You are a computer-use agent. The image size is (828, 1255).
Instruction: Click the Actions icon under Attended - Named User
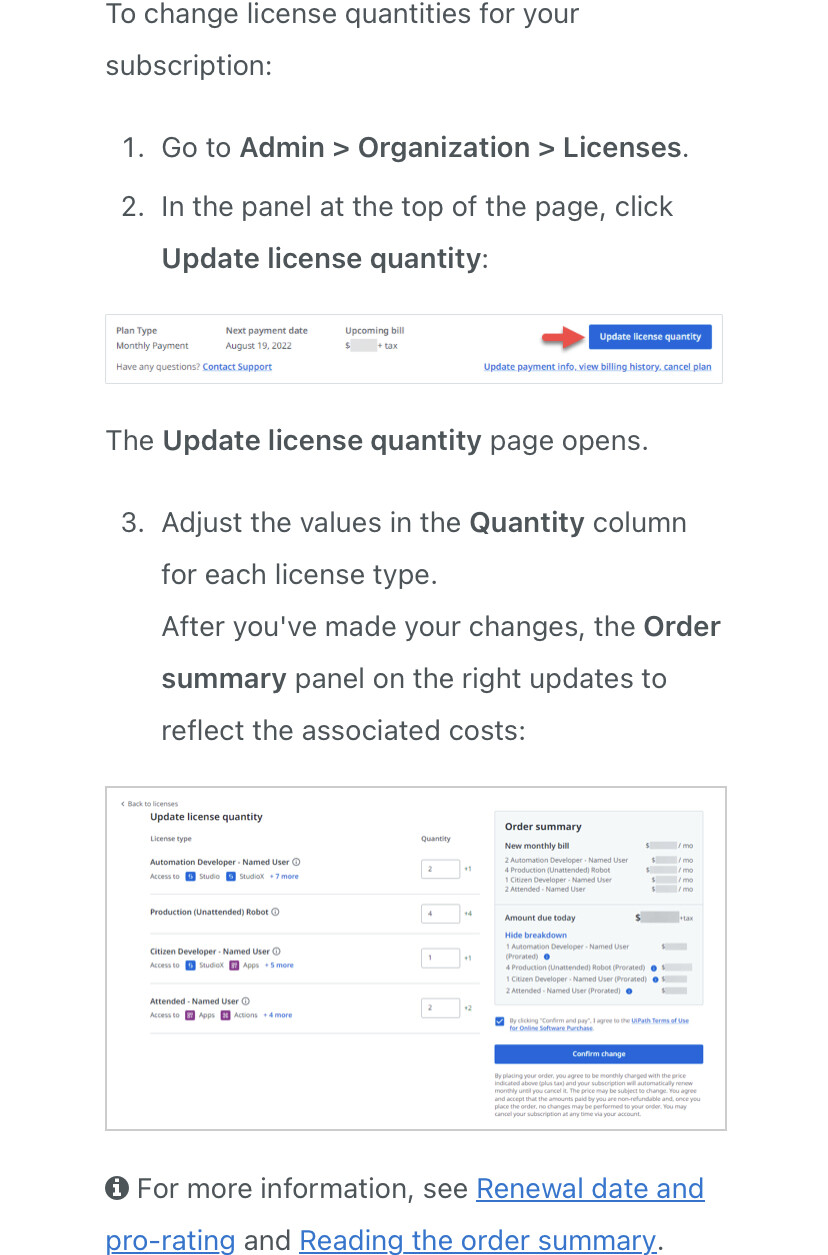pyautogui.click(x=226, y=1015)
